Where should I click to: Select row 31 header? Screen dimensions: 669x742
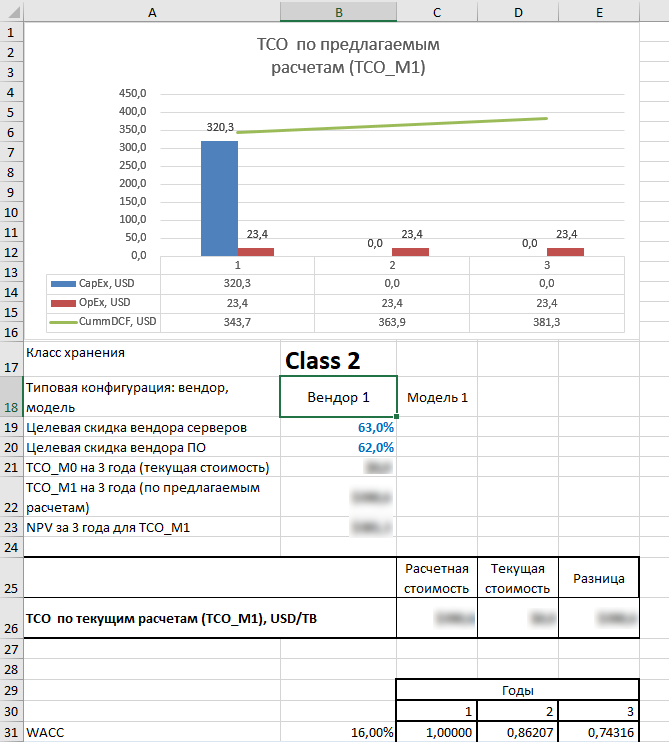[x=11, y=733]
